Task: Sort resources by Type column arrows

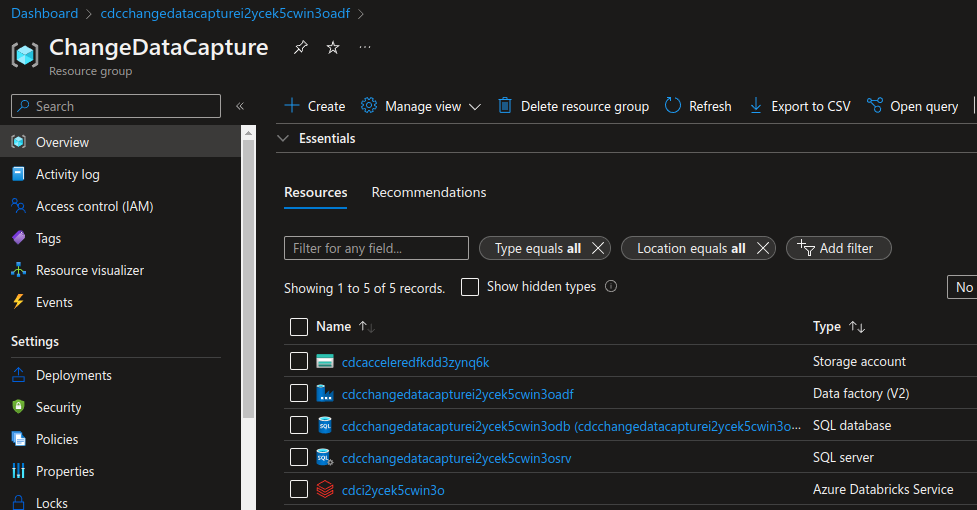Action: coord(857,326)
